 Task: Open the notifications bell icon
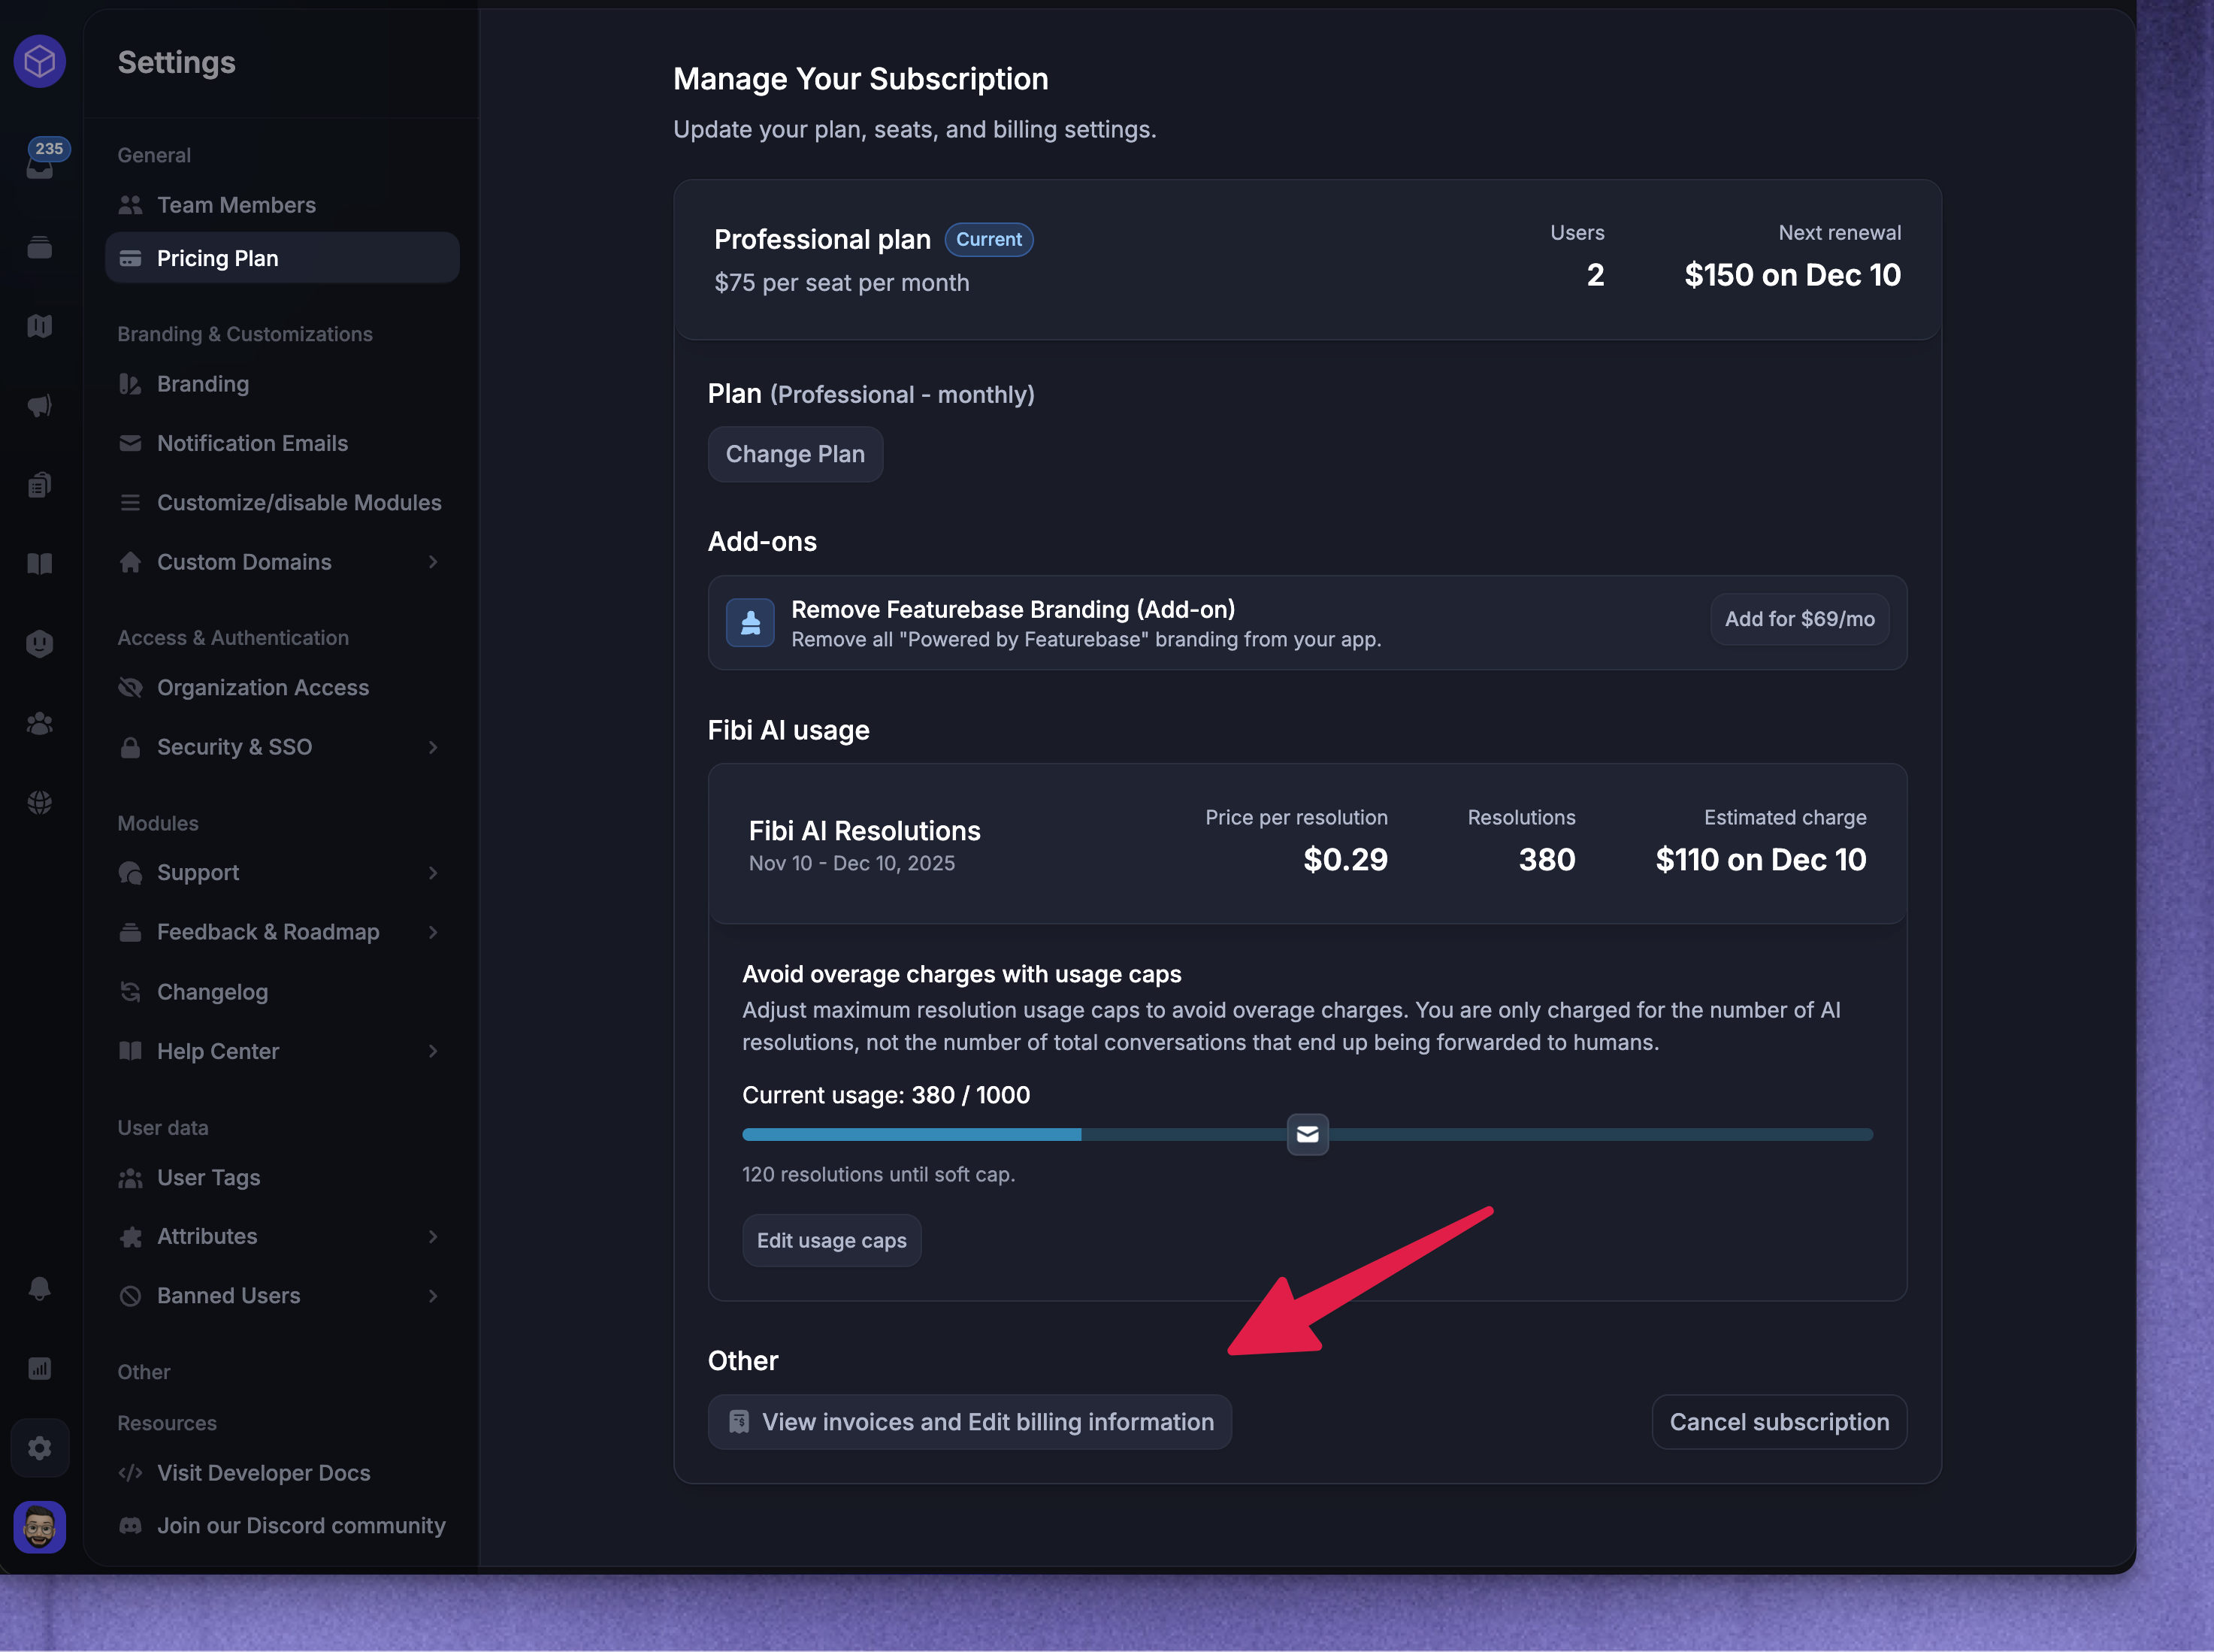[40, 1288]
